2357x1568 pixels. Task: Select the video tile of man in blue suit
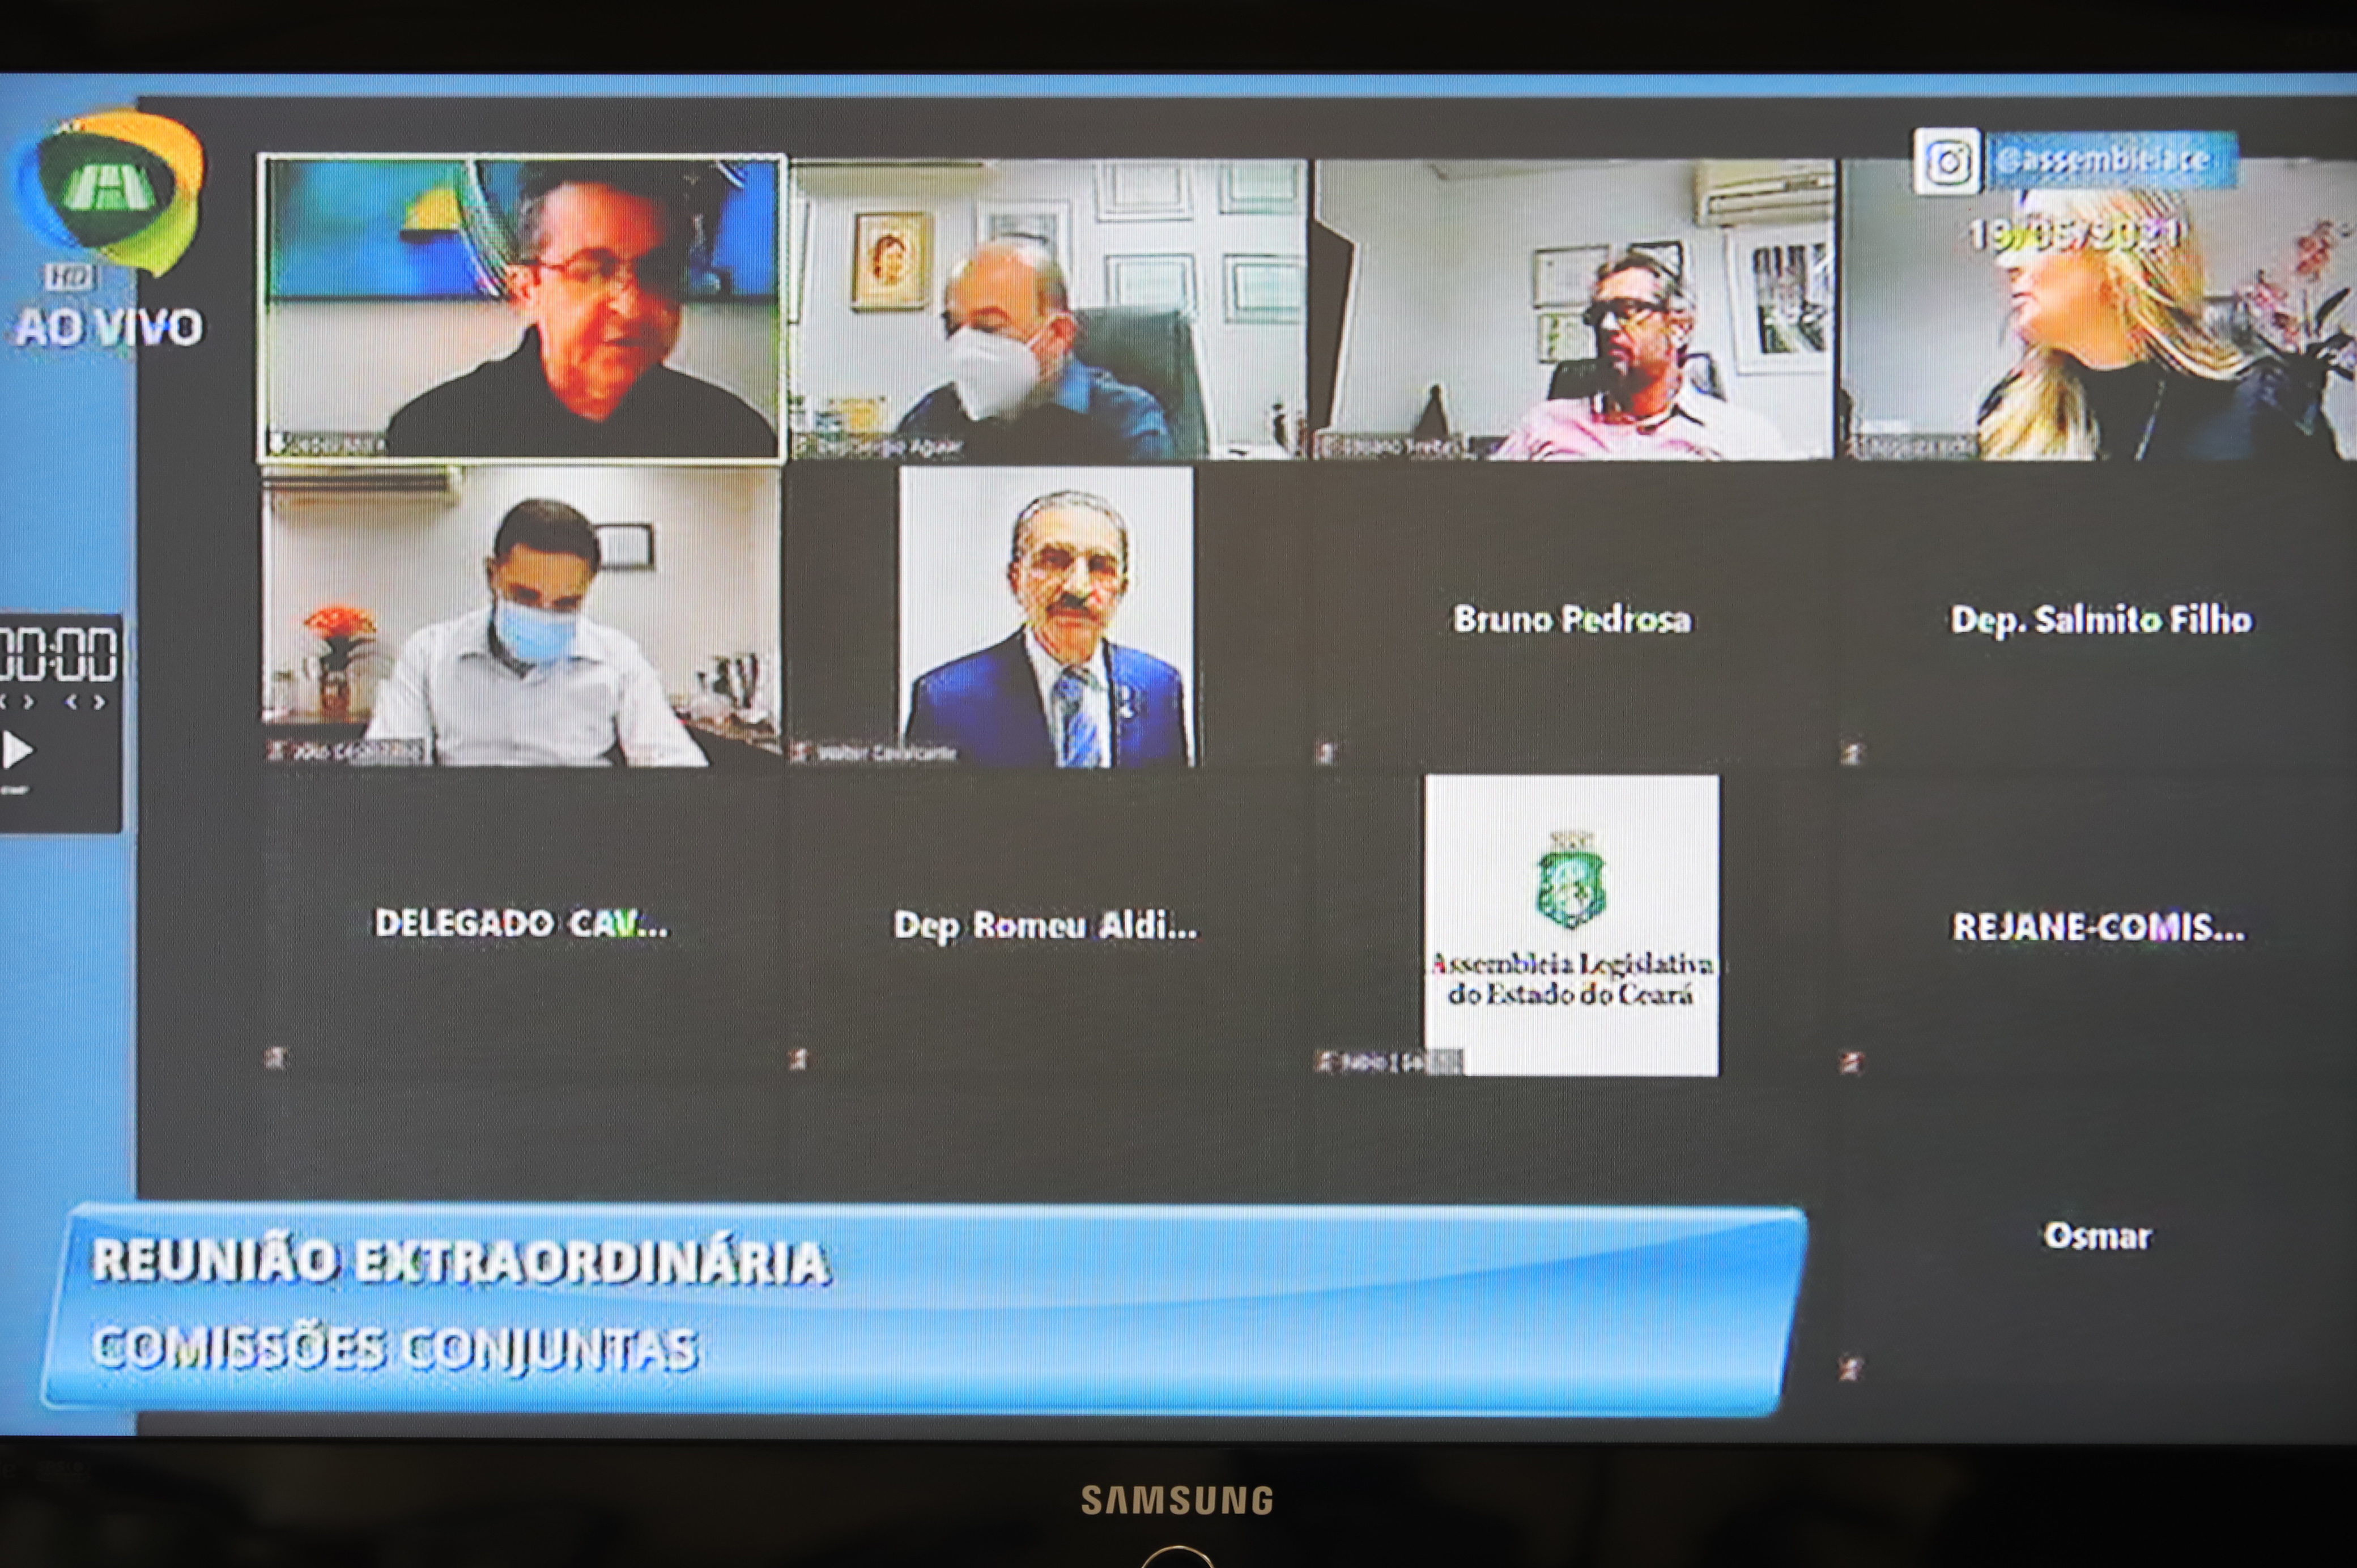tap(1046, 617)
